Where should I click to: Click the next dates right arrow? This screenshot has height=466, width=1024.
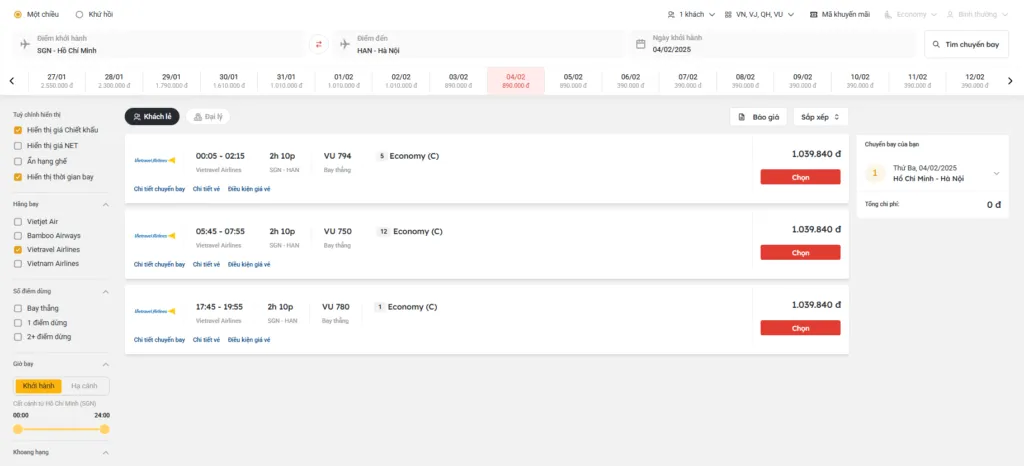1012,81
